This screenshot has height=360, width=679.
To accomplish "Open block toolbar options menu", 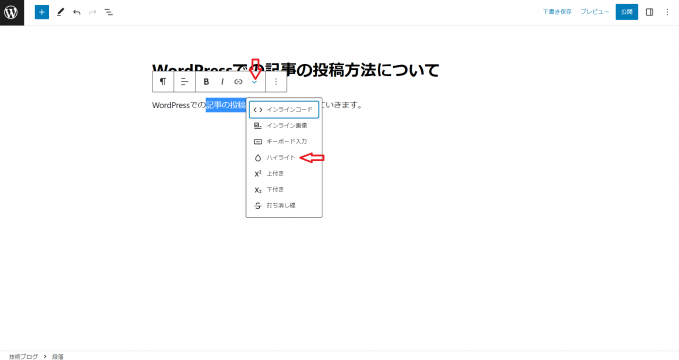I will pyautogui.click(x=276, y=81).
